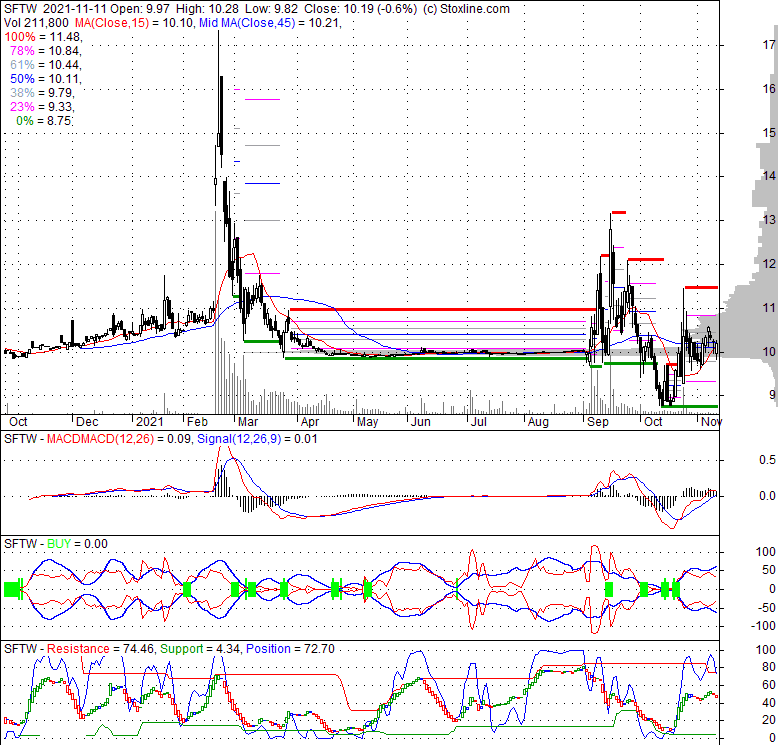The width and height of the screenshot is (780, 745).
Task: Click the 23% = 9.33 Fibonacci level
Action: pyautogui.click(x=42, y=106)
